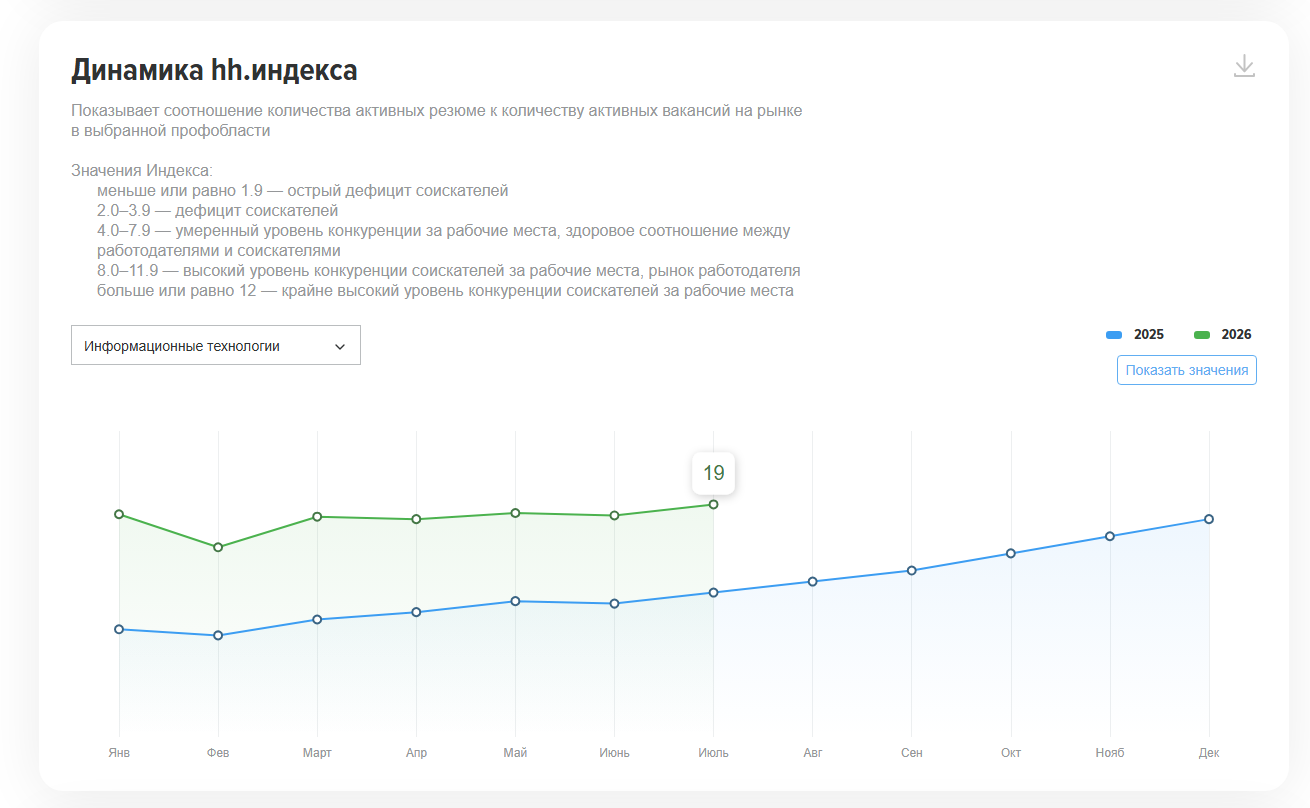The image size is (1310, 808).
Task: Click the heading Динамика hh.индекса
Action: tap(214, 71)
